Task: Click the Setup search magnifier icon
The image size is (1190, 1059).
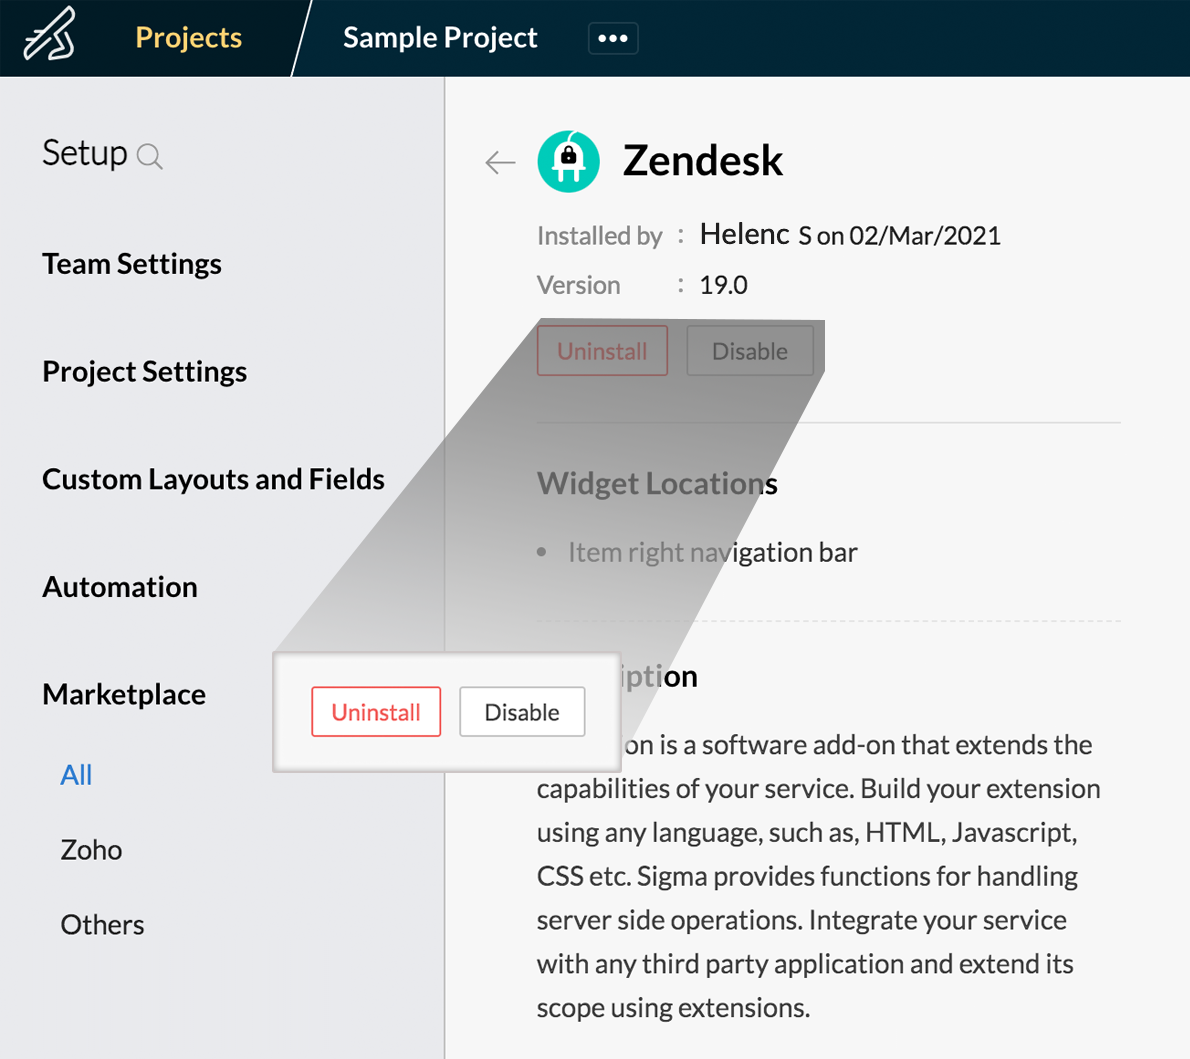Action: (x=150, y=157)
